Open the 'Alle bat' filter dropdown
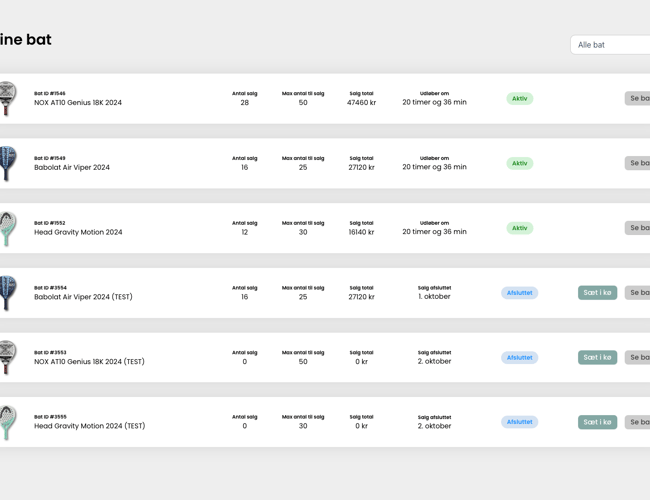 coord(610,45)
